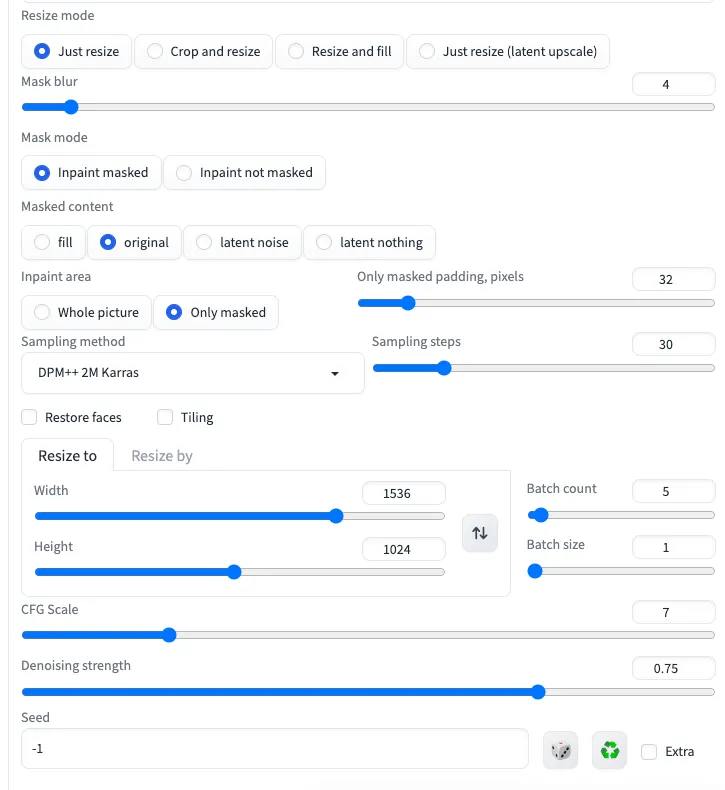Screen dimensions: 725x790
Task: Open the Sampling method dropdown arrow
Action: tap(335, 374)
